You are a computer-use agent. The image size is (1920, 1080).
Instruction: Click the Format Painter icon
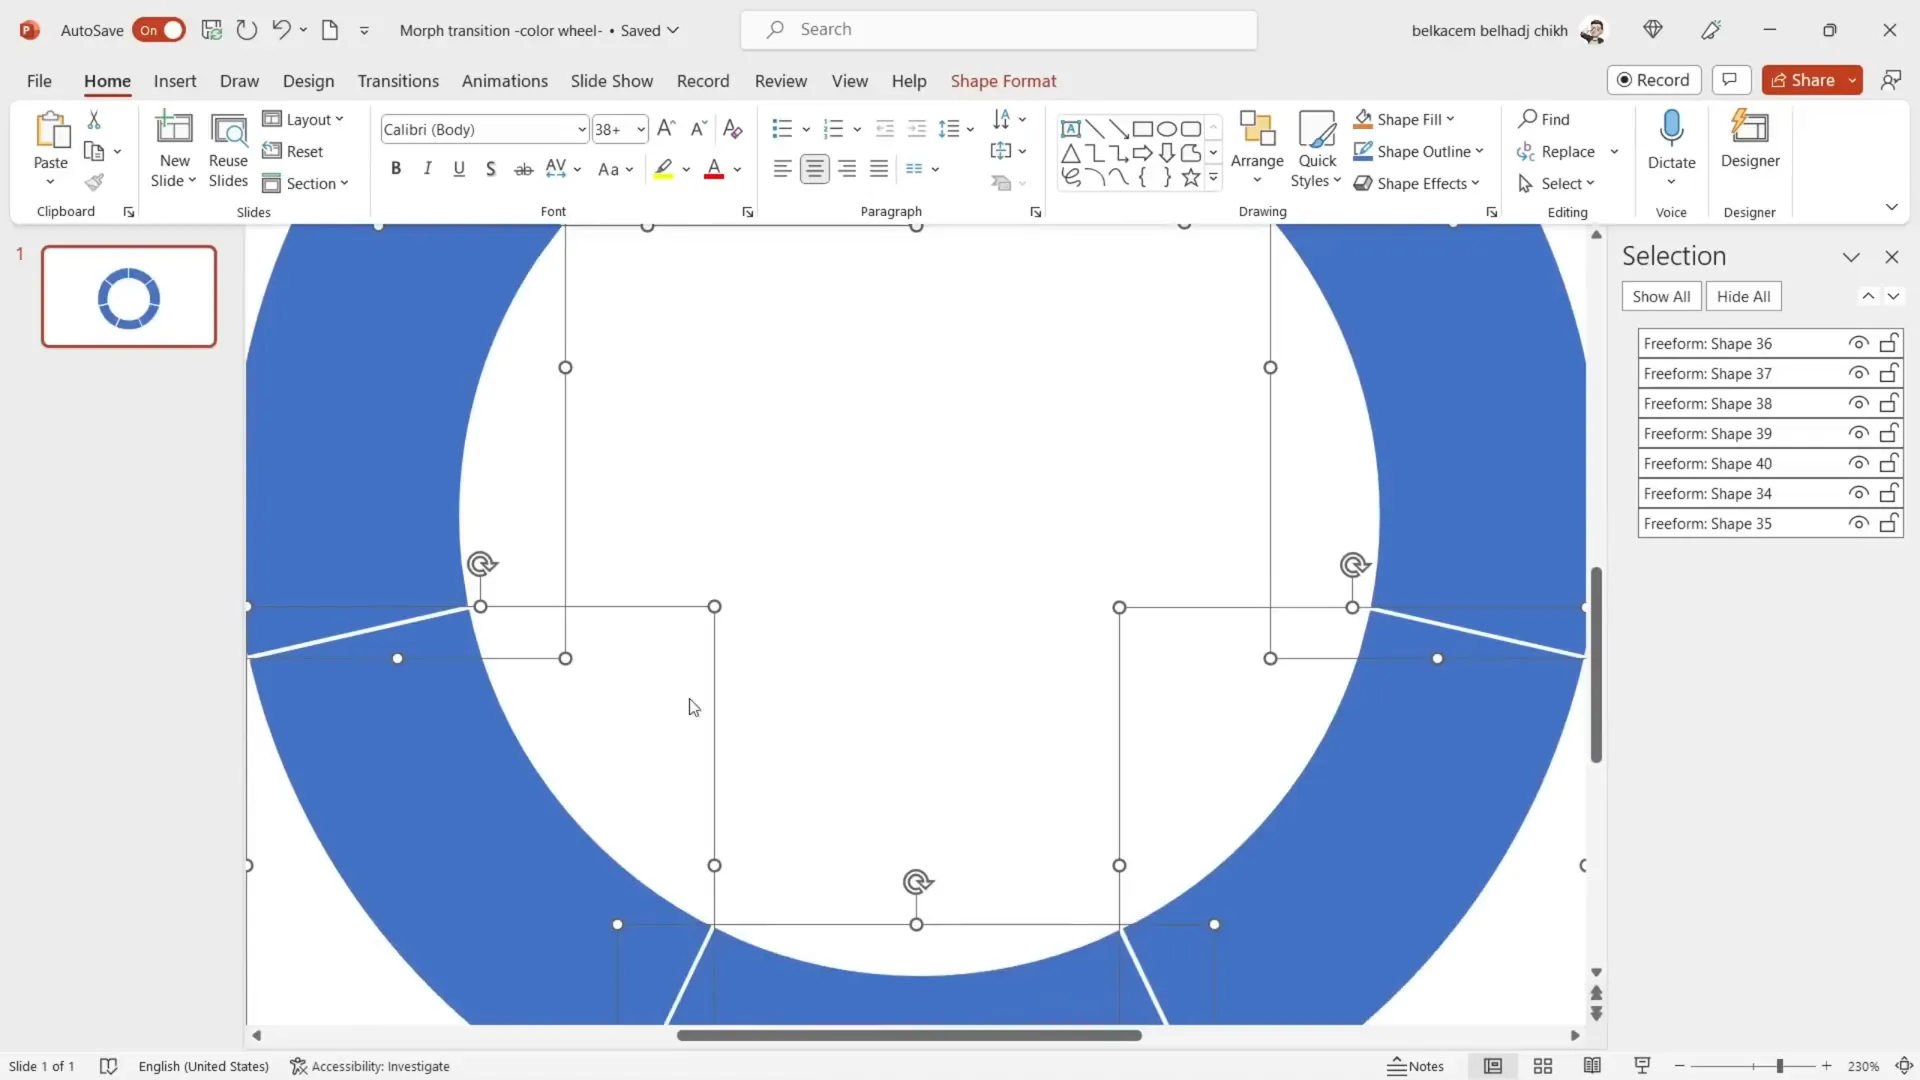94,182
